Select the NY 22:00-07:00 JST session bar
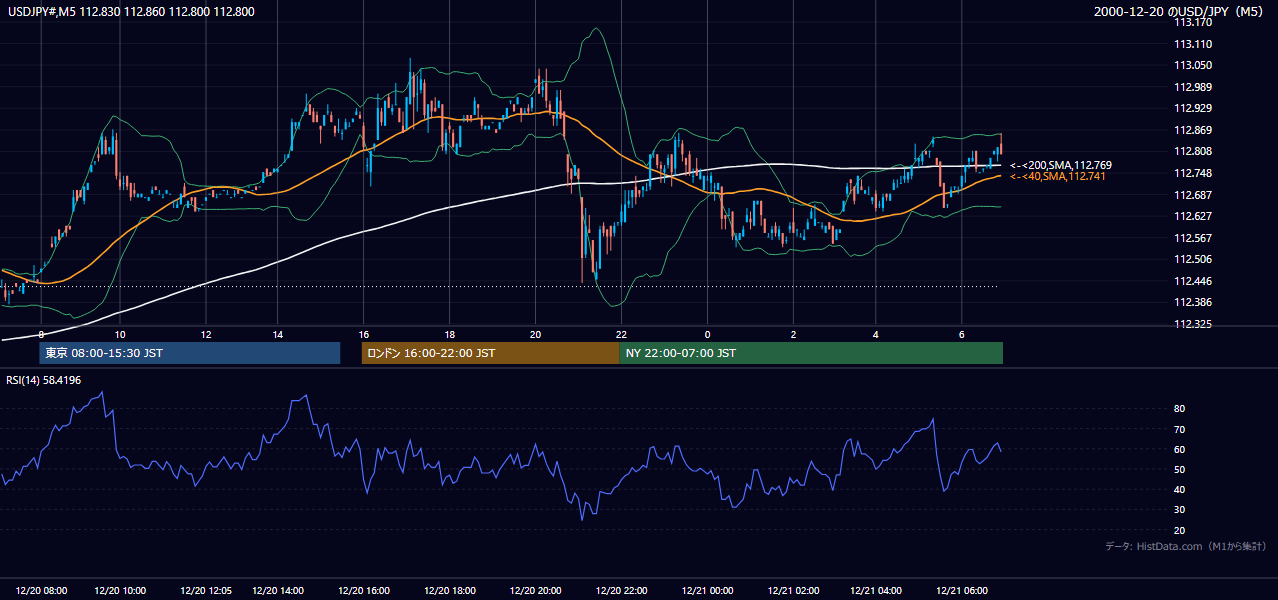The image size is (1278, 600). click(811, 353)
